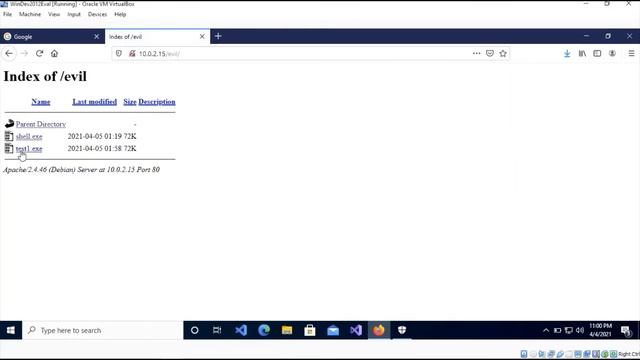The height and width of the screenshot is (360, 640).
Task: Select the Index of /evil tab
Action: 158,37
